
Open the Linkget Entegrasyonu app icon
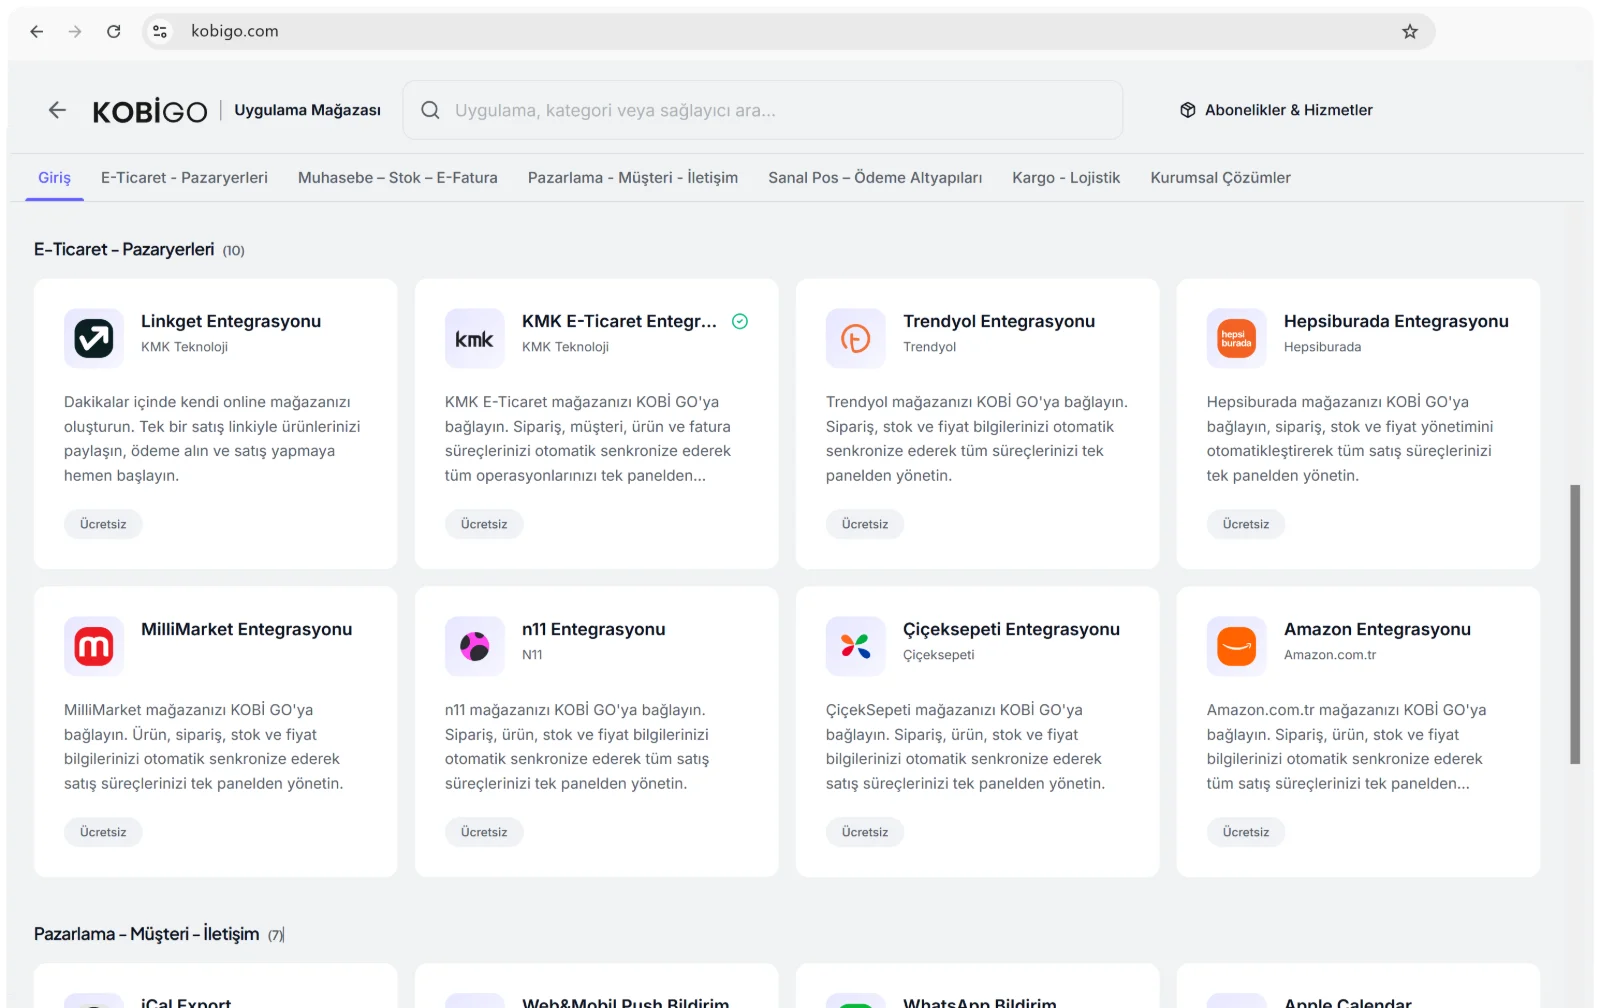(94, 338)
